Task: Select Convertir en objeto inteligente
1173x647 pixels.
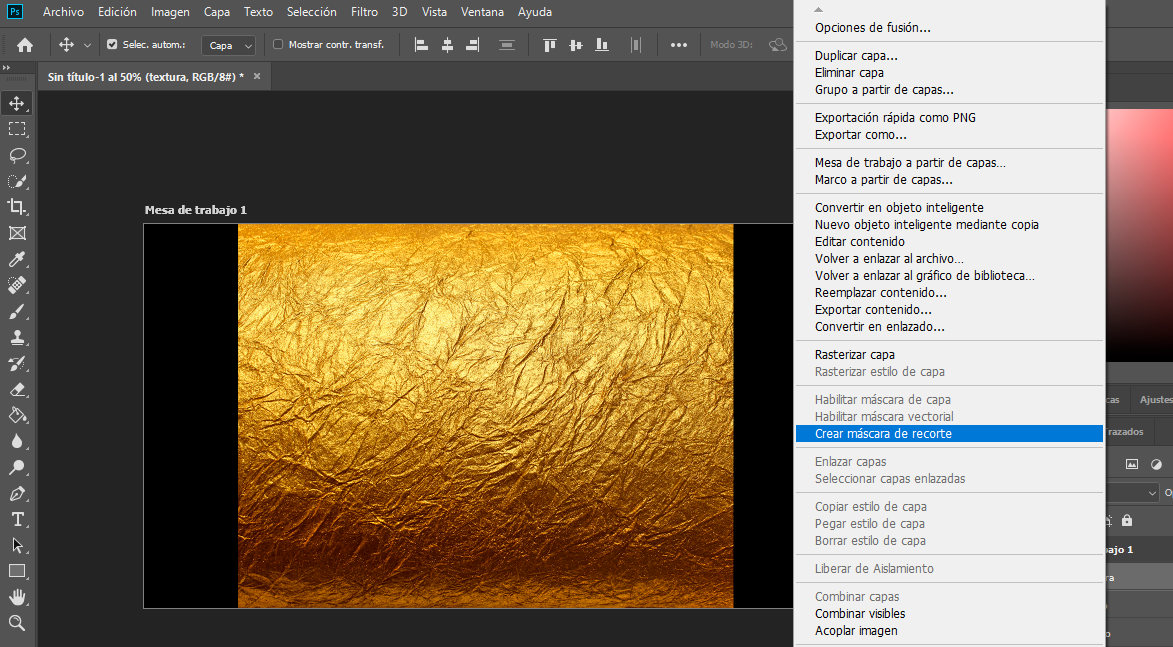Action: tap(899, 208)
